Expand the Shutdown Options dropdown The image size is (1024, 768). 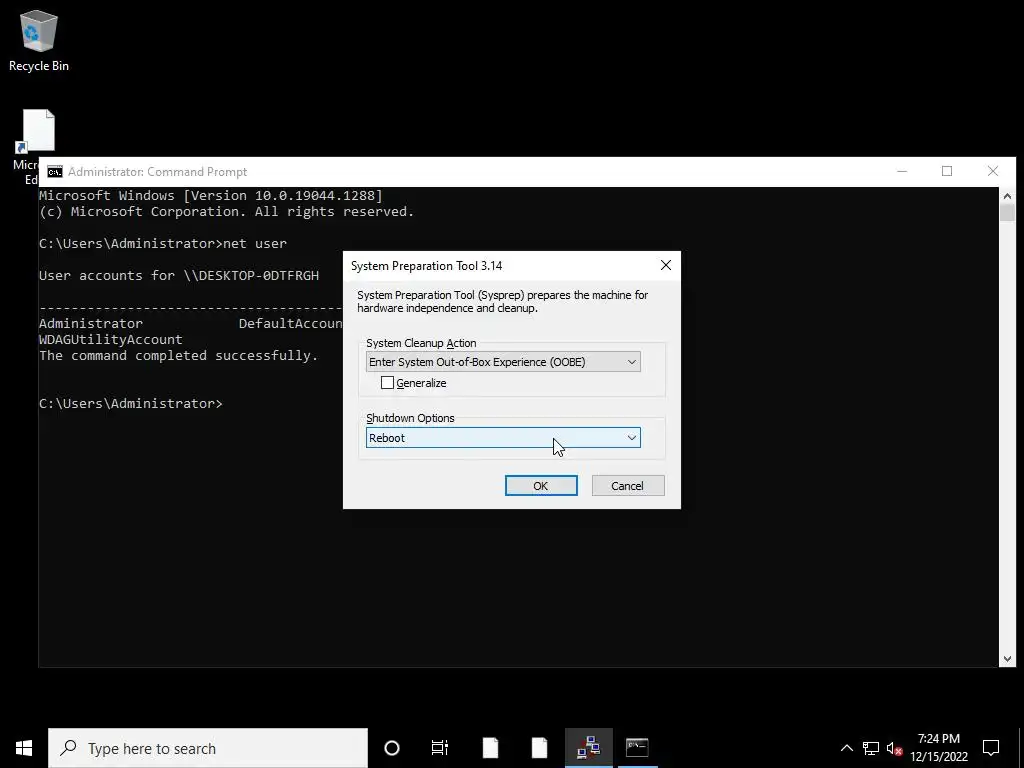point(503,438)
